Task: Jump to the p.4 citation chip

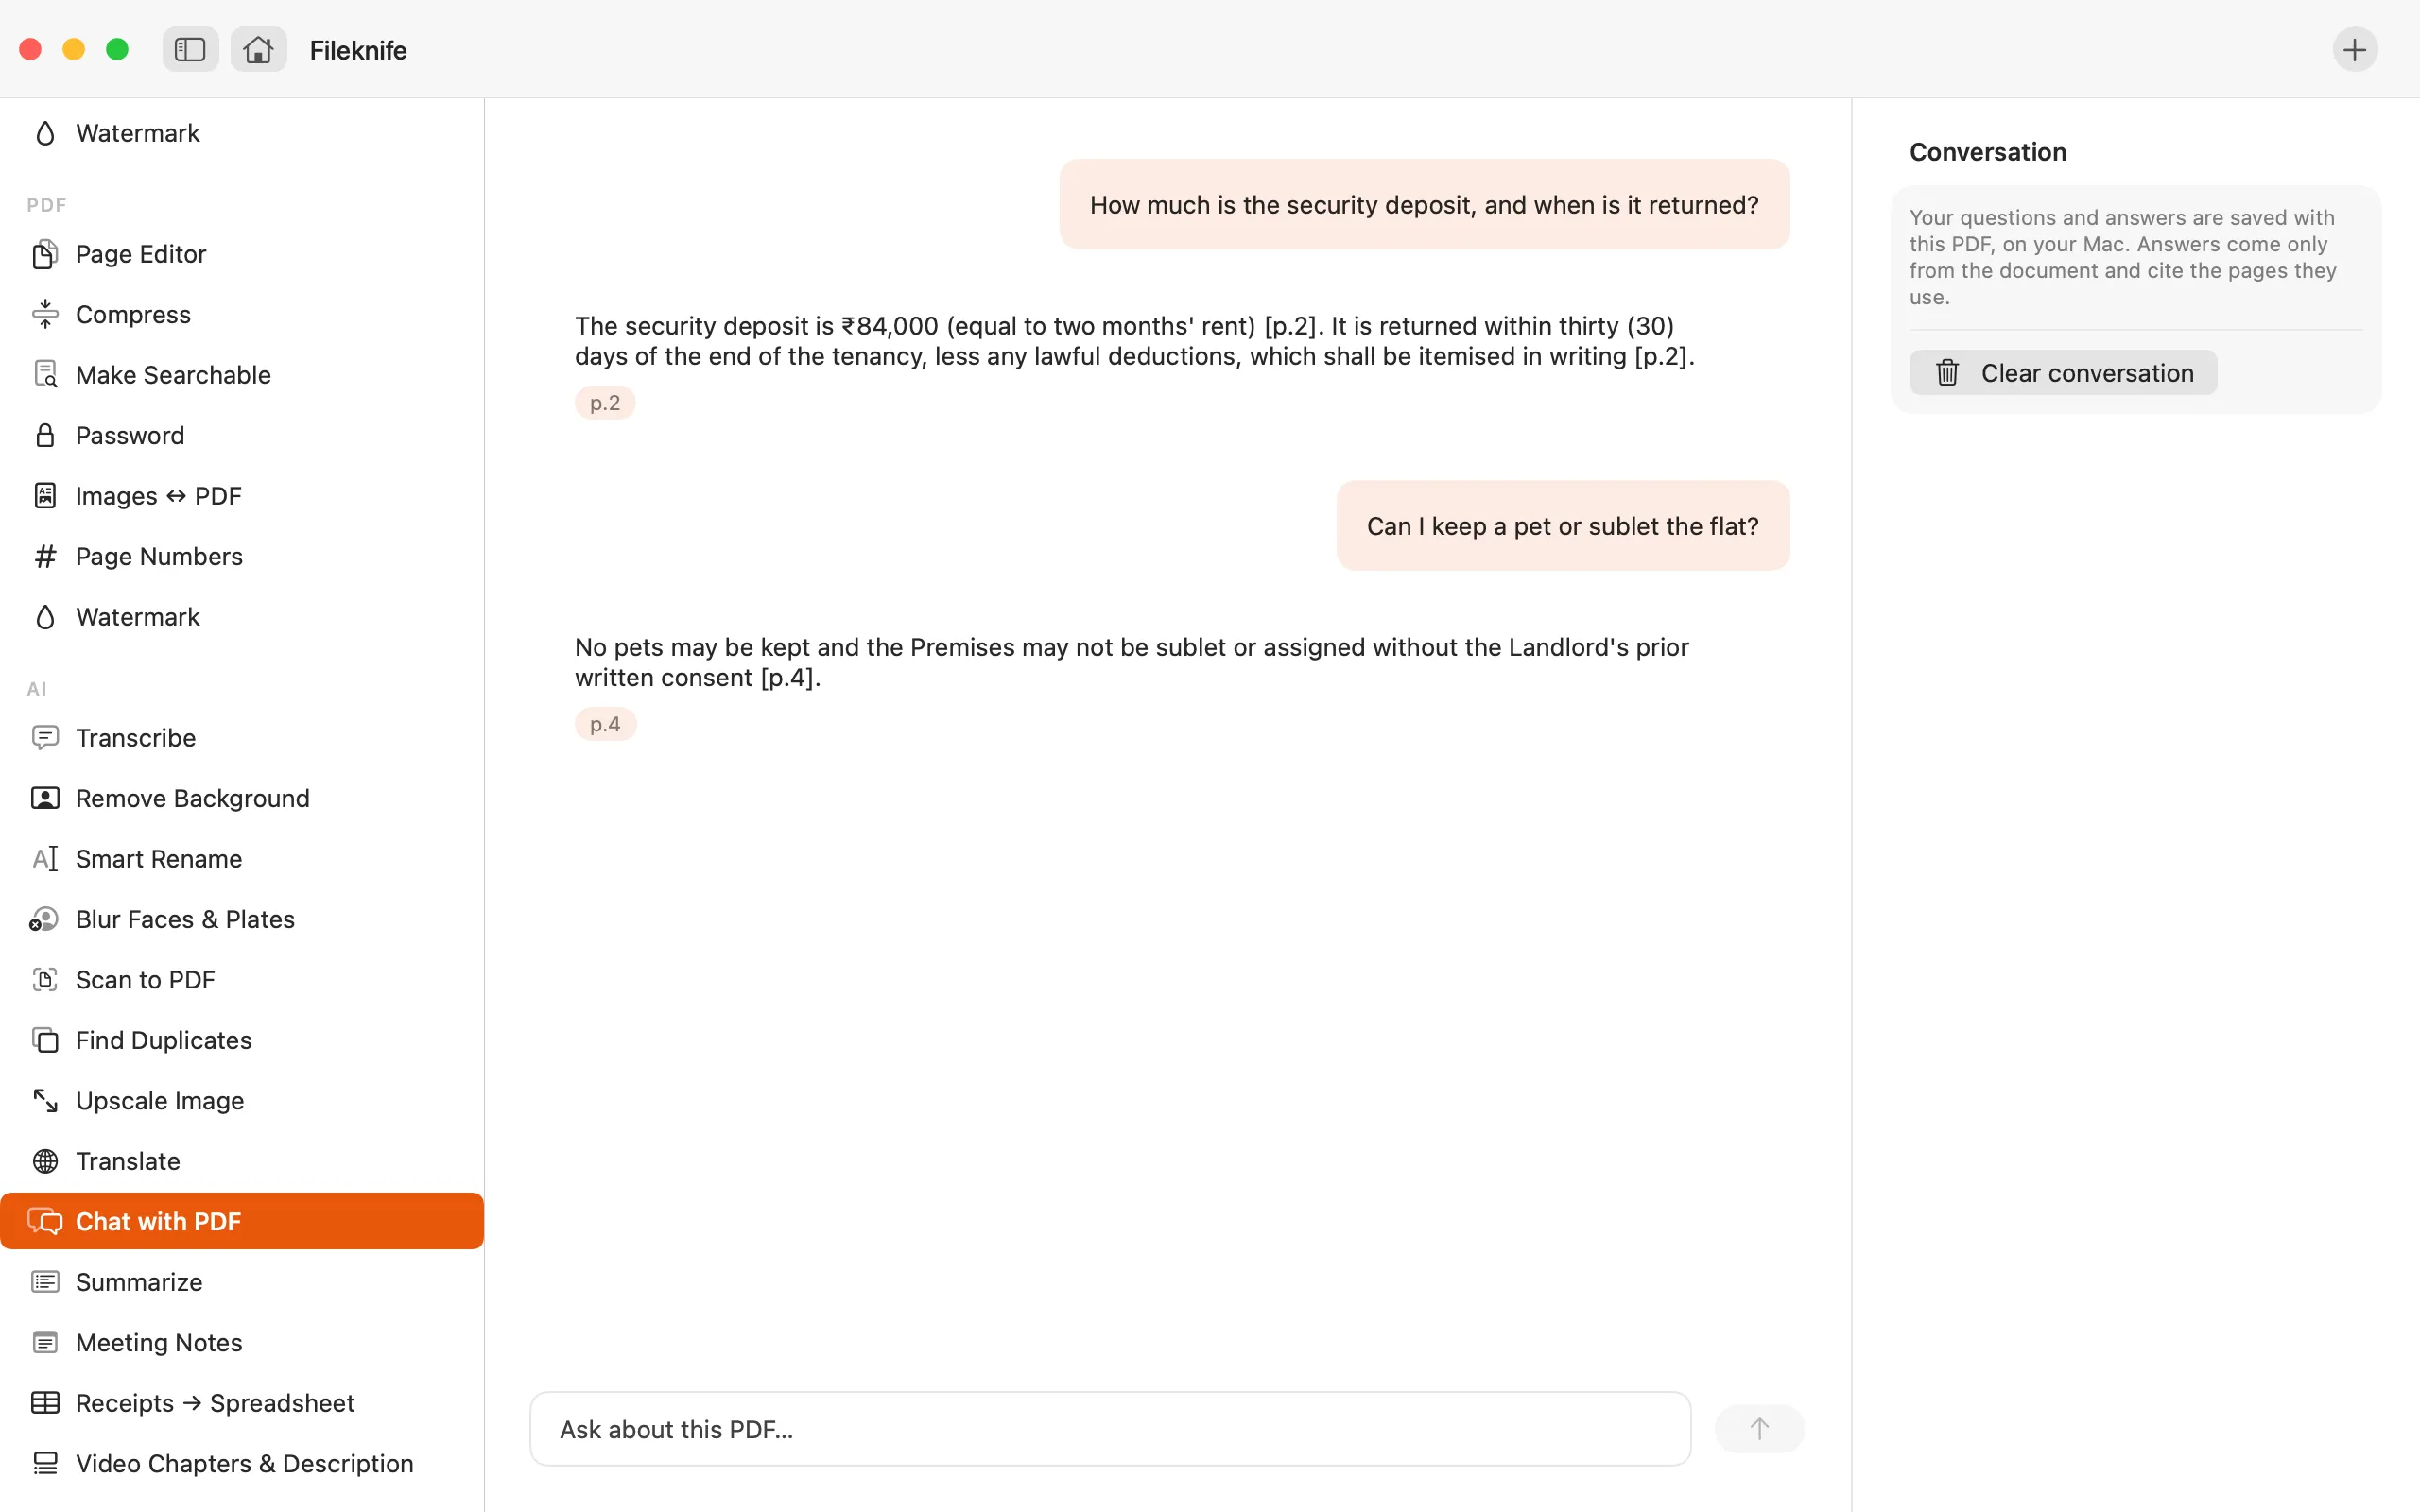Action: point(605,724)
